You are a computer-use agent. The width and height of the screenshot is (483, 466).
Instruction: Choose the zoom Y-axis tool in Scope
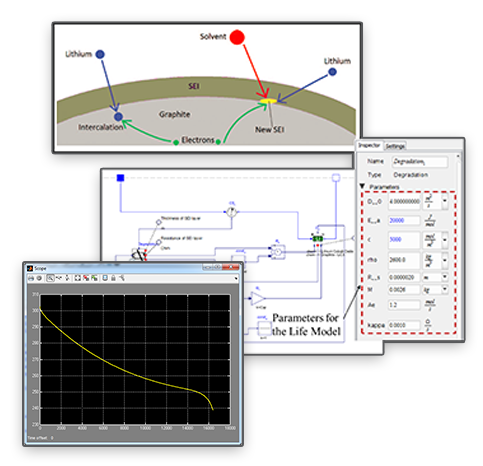click(67, 278)
